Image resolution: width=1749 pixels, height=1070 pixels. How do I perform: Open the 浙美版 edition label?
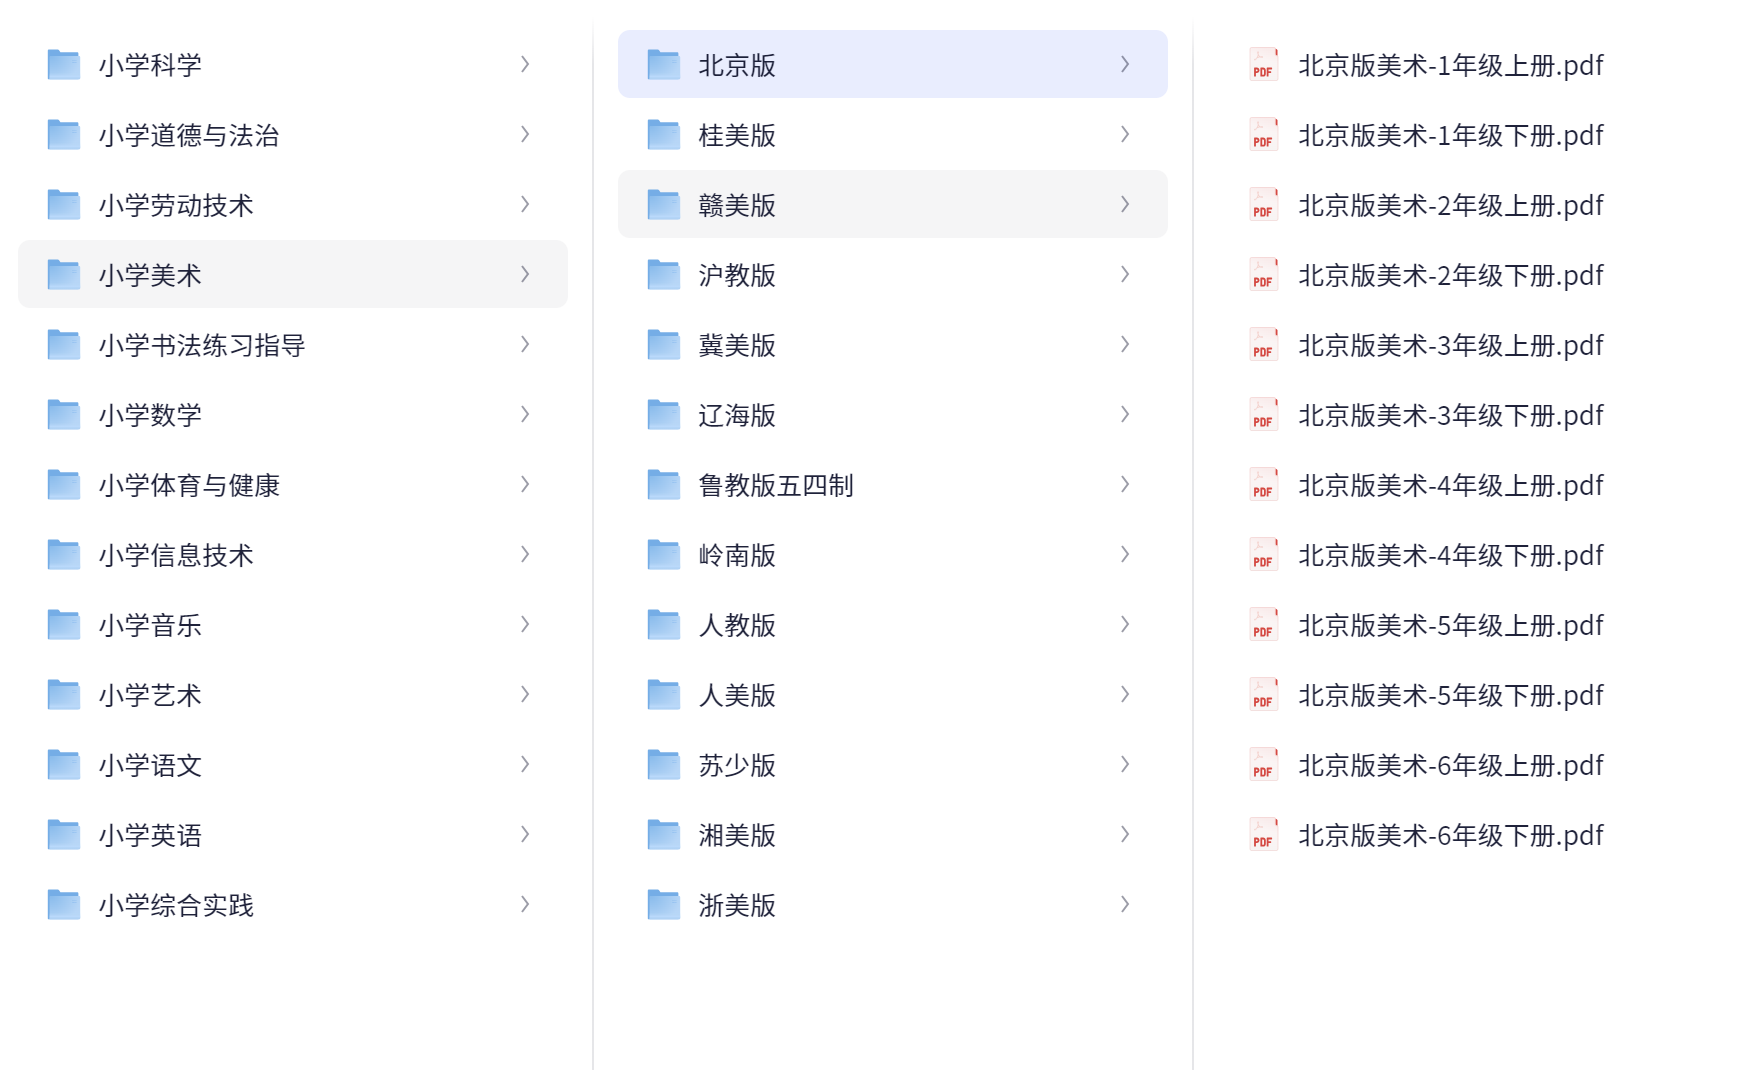click(737, 905)
